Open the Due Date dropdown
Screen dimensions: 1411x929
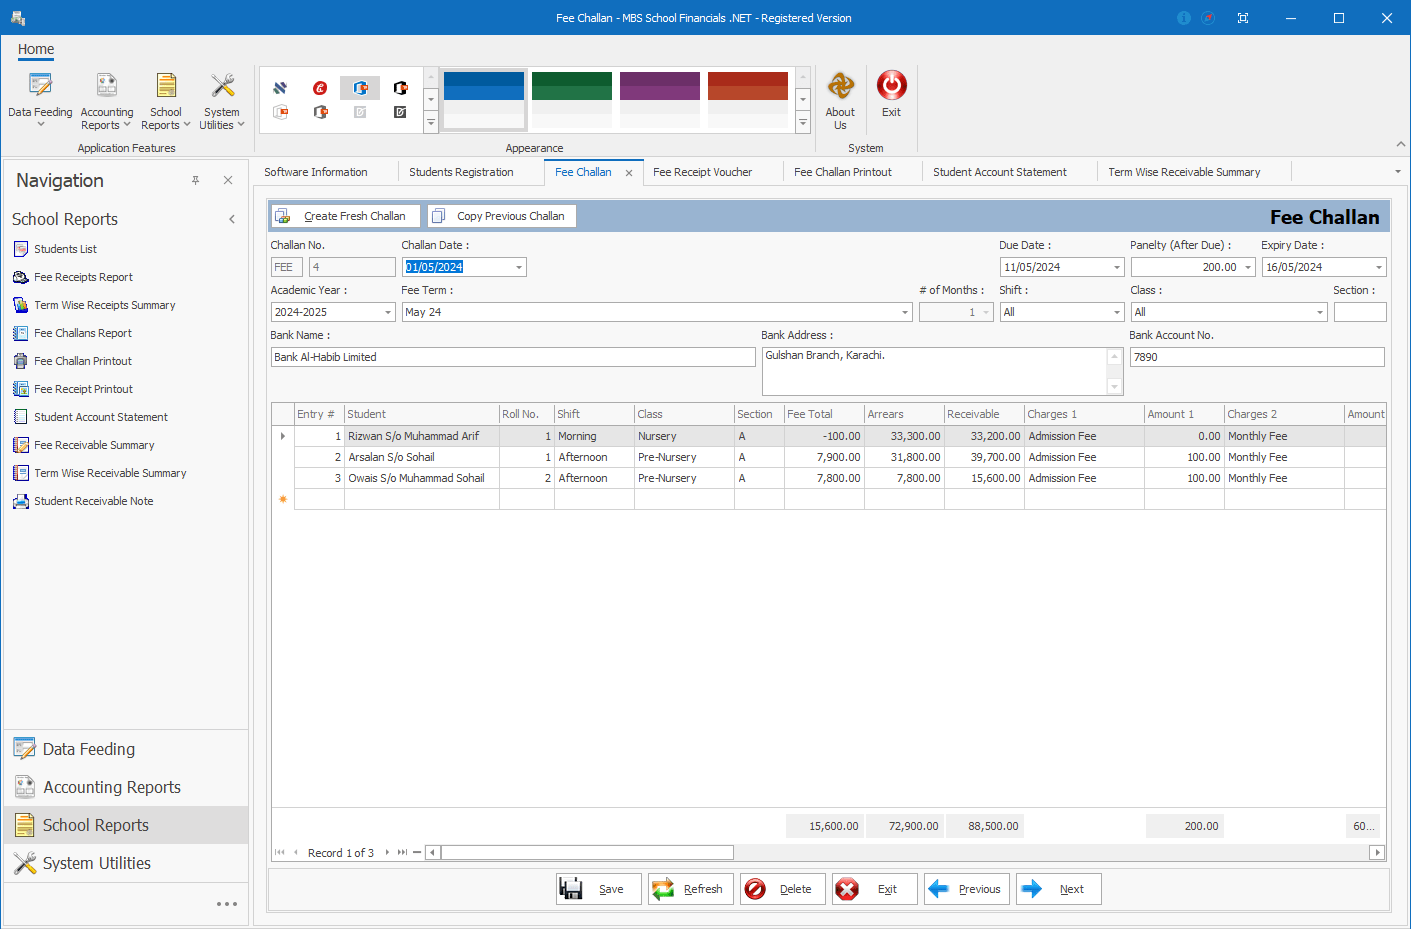[1117, 267]
